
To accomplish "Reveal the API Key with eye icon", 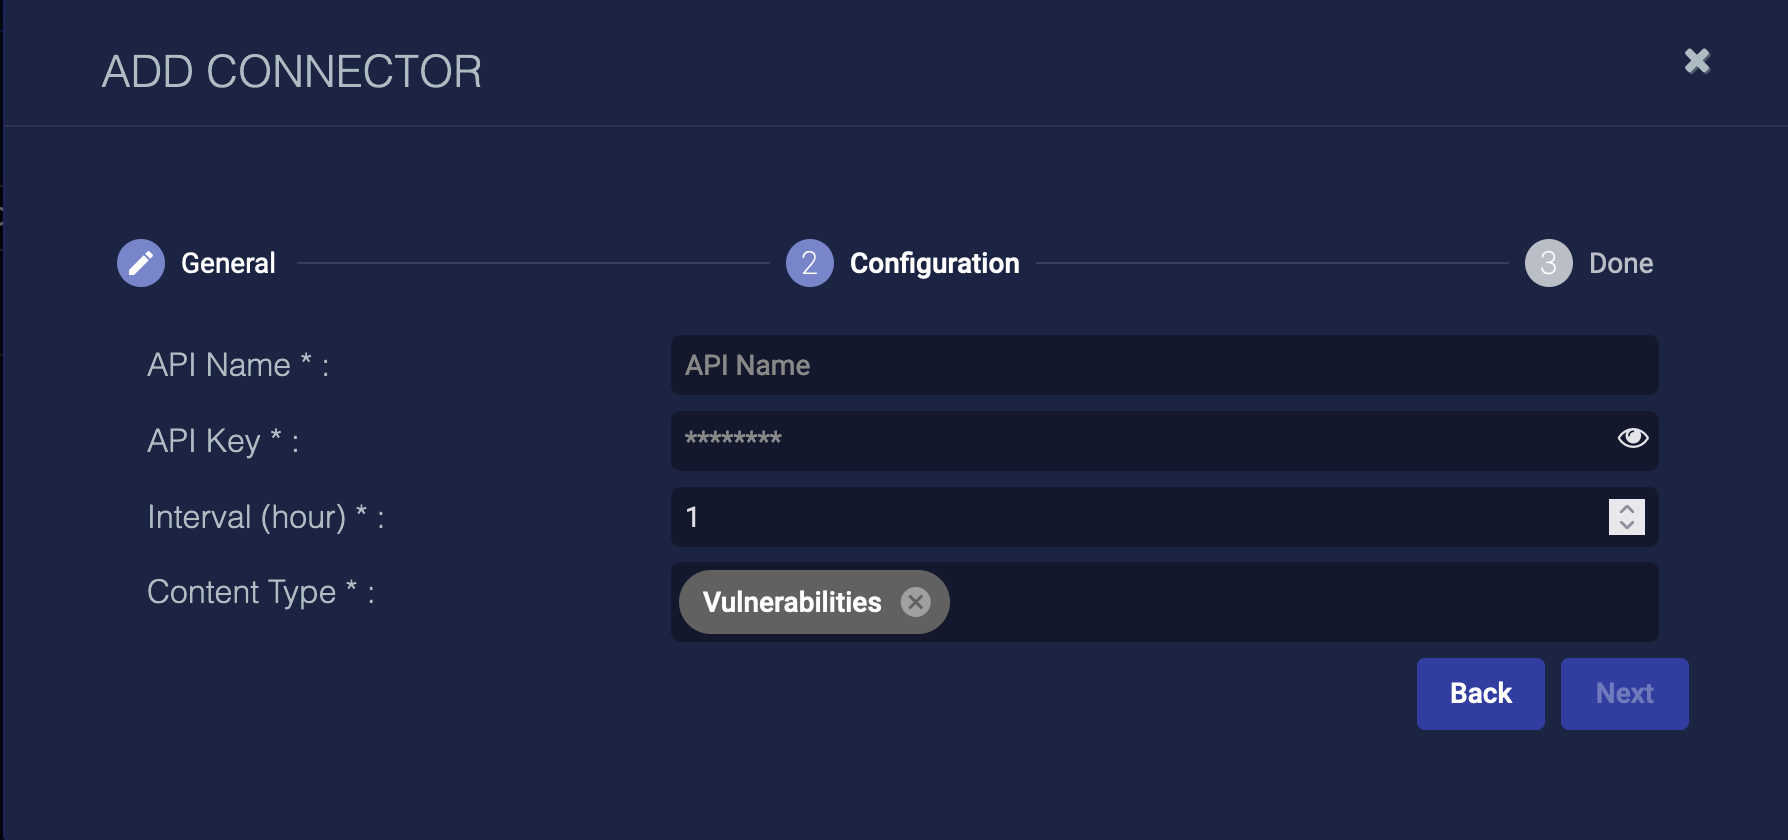I will (x=1633, y=438).
